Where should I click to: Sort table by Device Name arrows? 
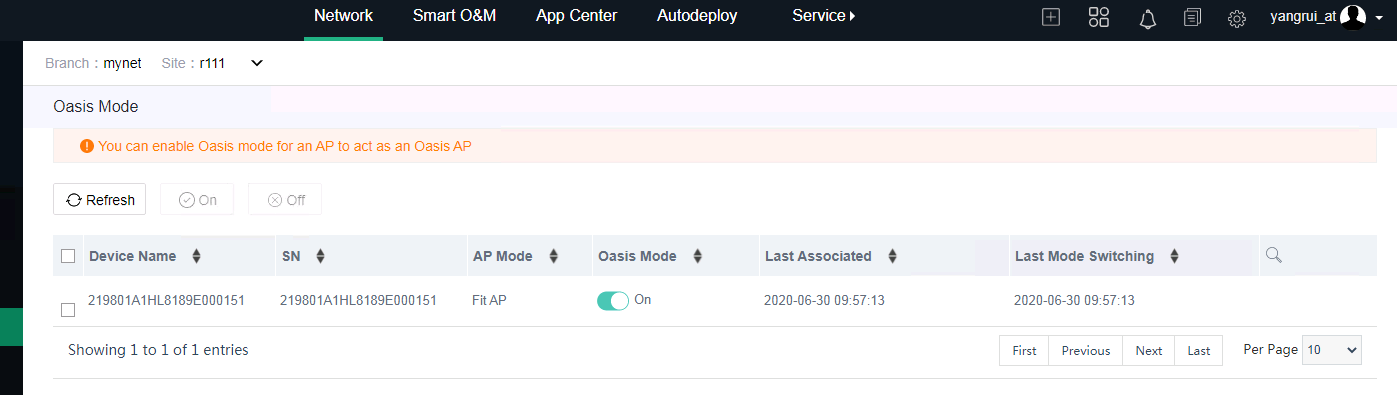[x=196, y=256]
